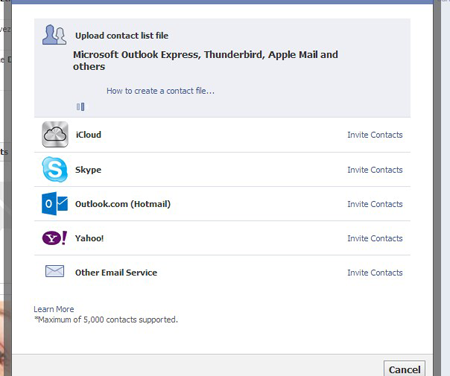Click the Other Email Service envelope icon
This screenshot has width=450, height=376.
55,271
